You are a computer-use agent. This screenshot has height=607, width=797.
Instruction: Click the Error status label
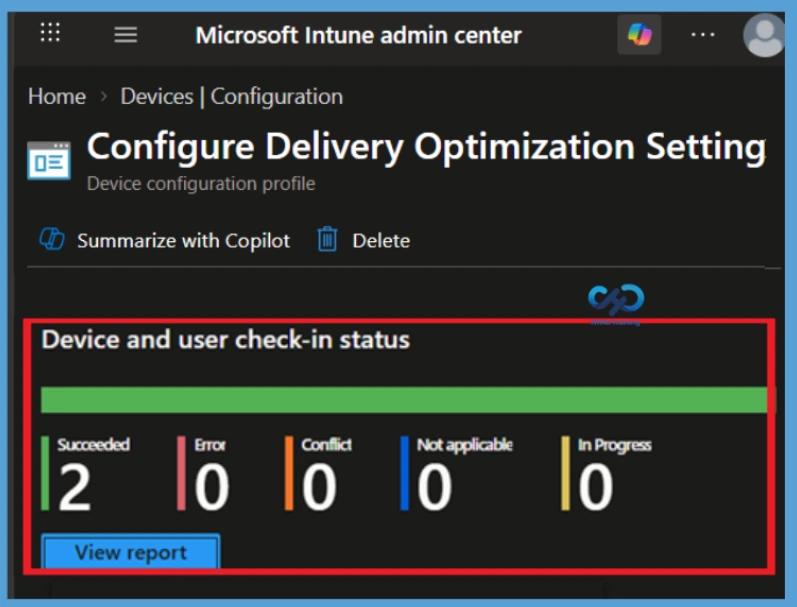pos(210,445)
